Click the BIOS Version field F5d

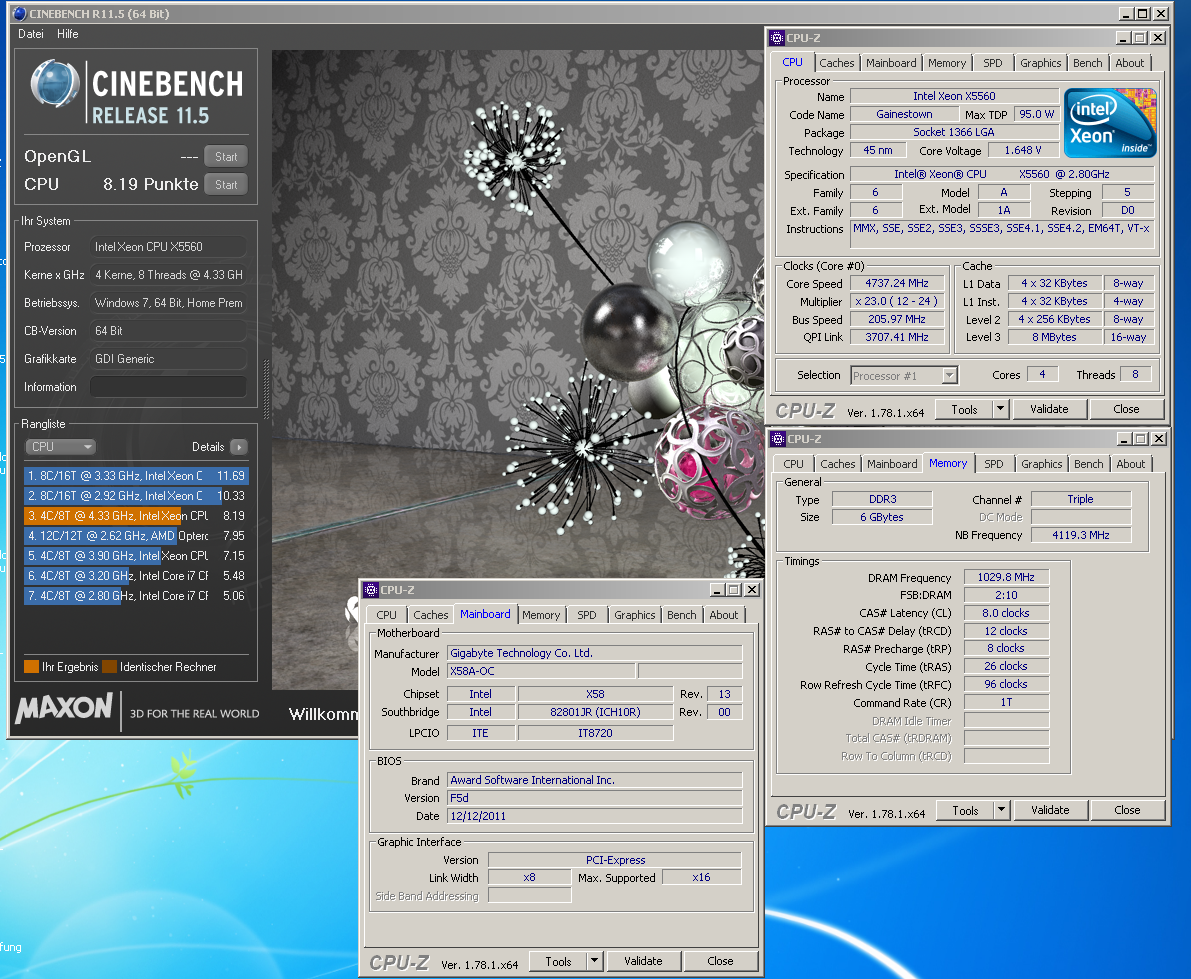(x=594, y=798)
